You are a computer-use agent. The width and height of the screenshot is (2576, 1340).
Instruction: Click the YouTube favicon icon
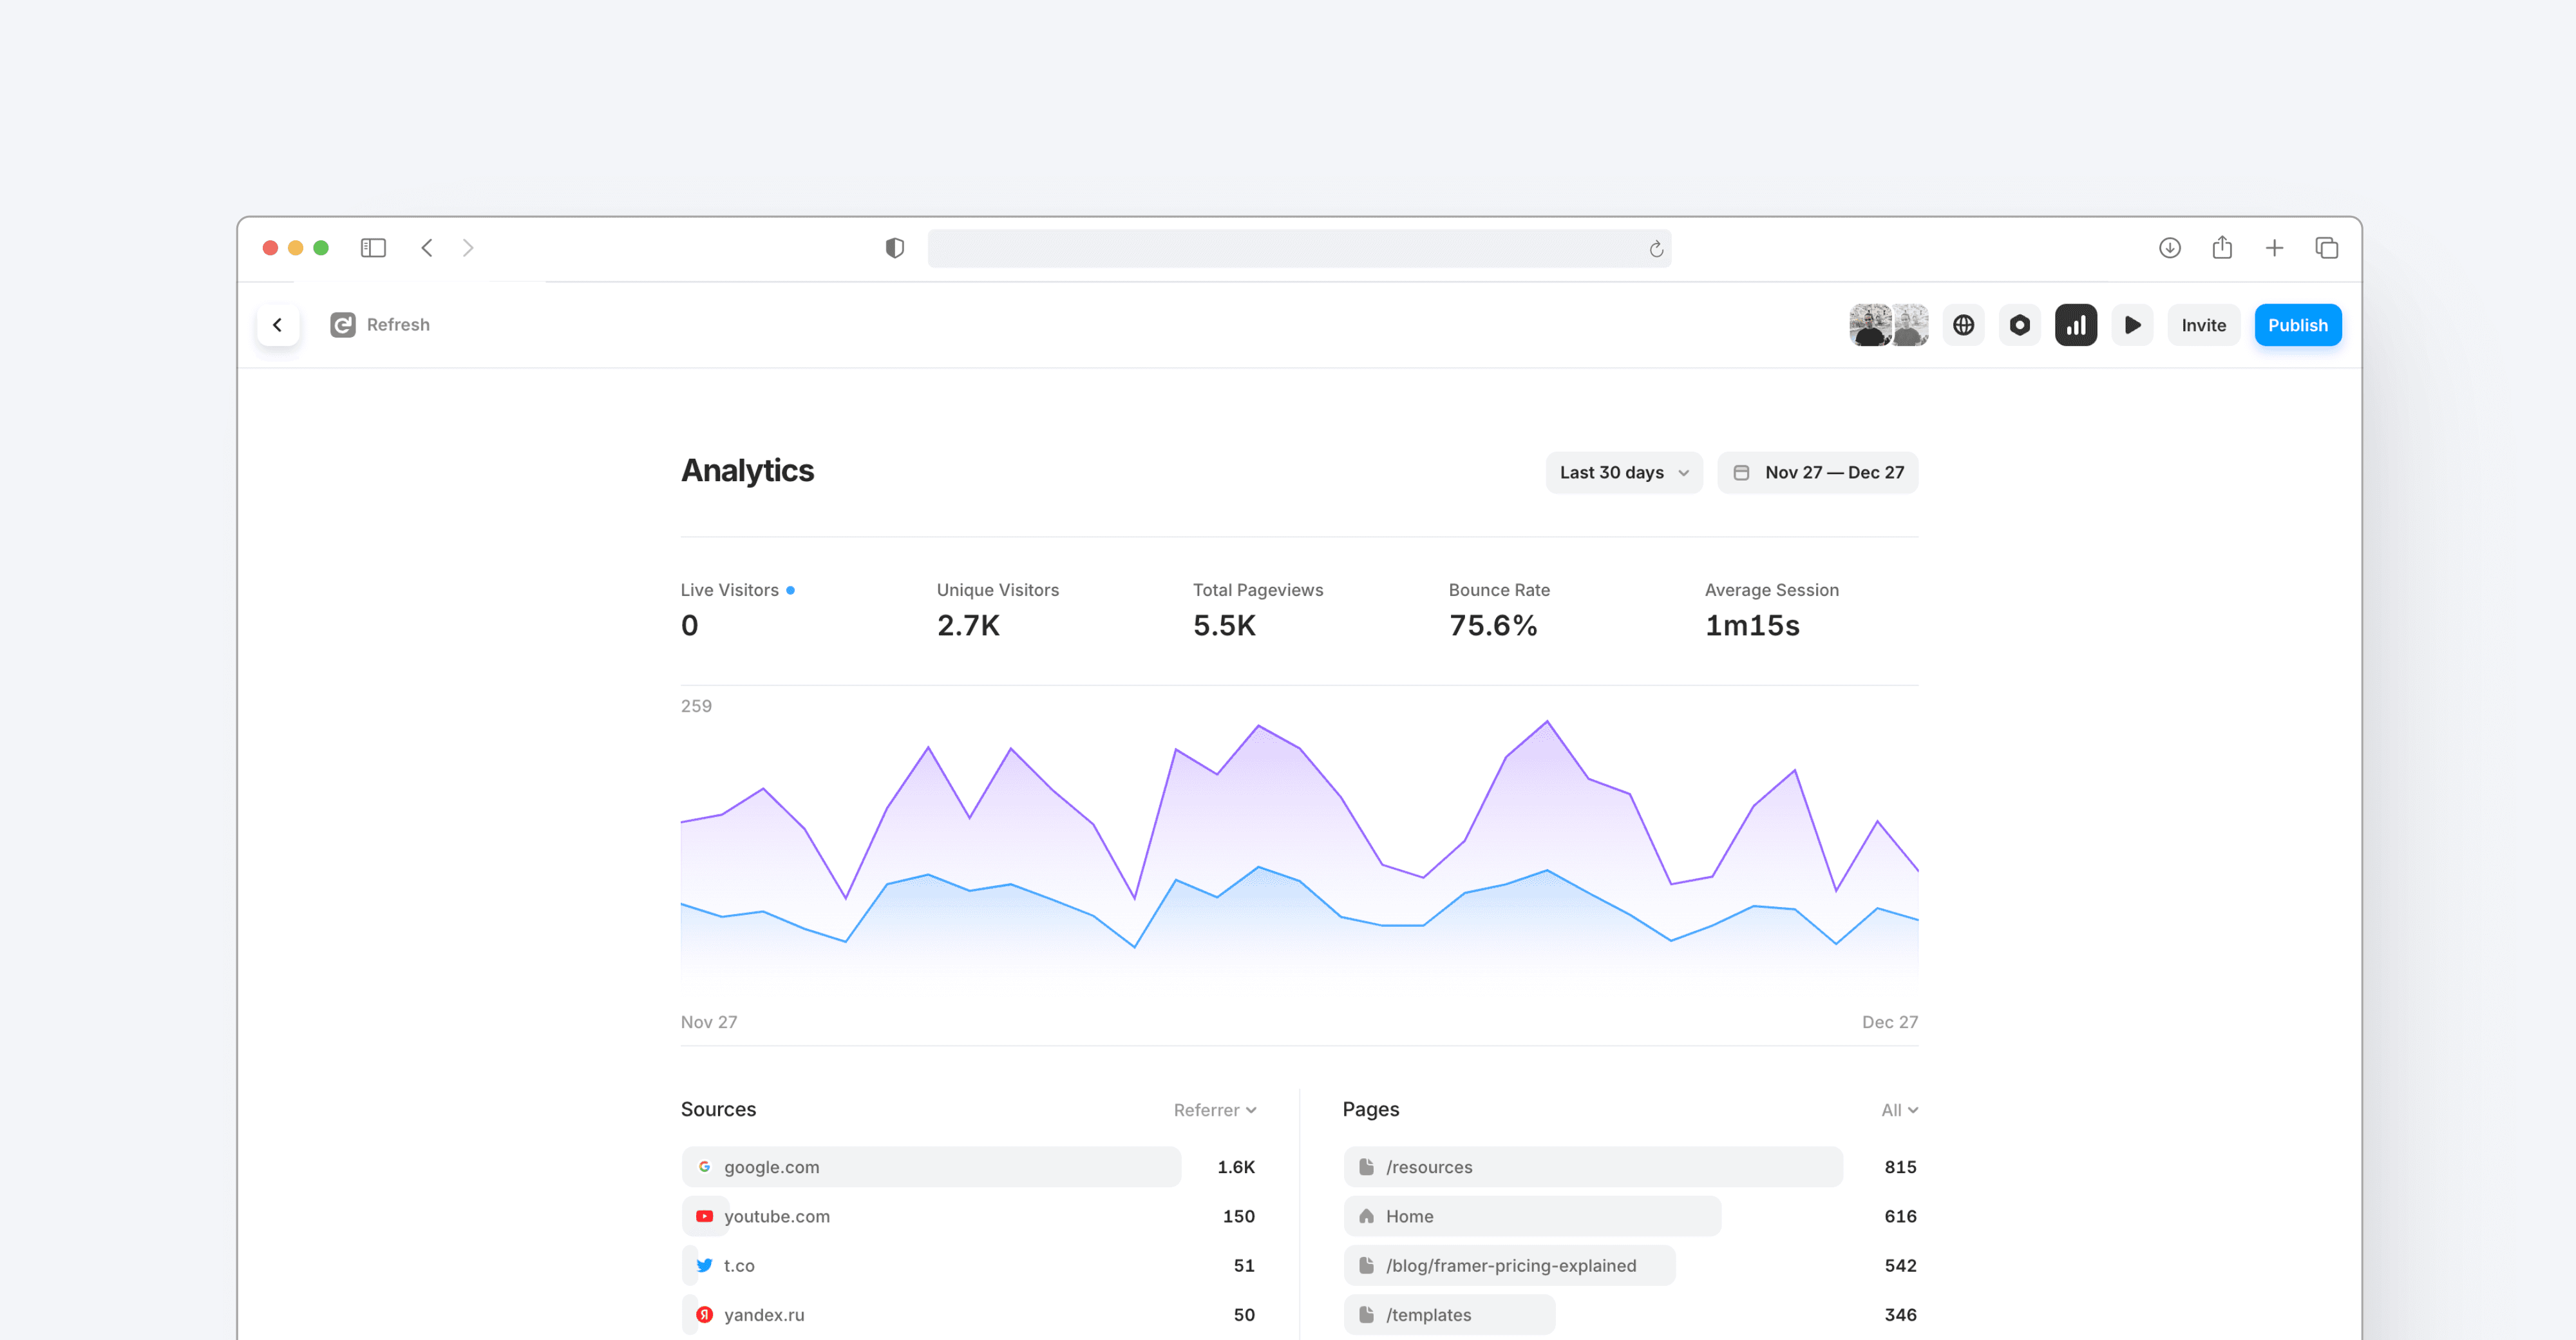(704, 1216)
